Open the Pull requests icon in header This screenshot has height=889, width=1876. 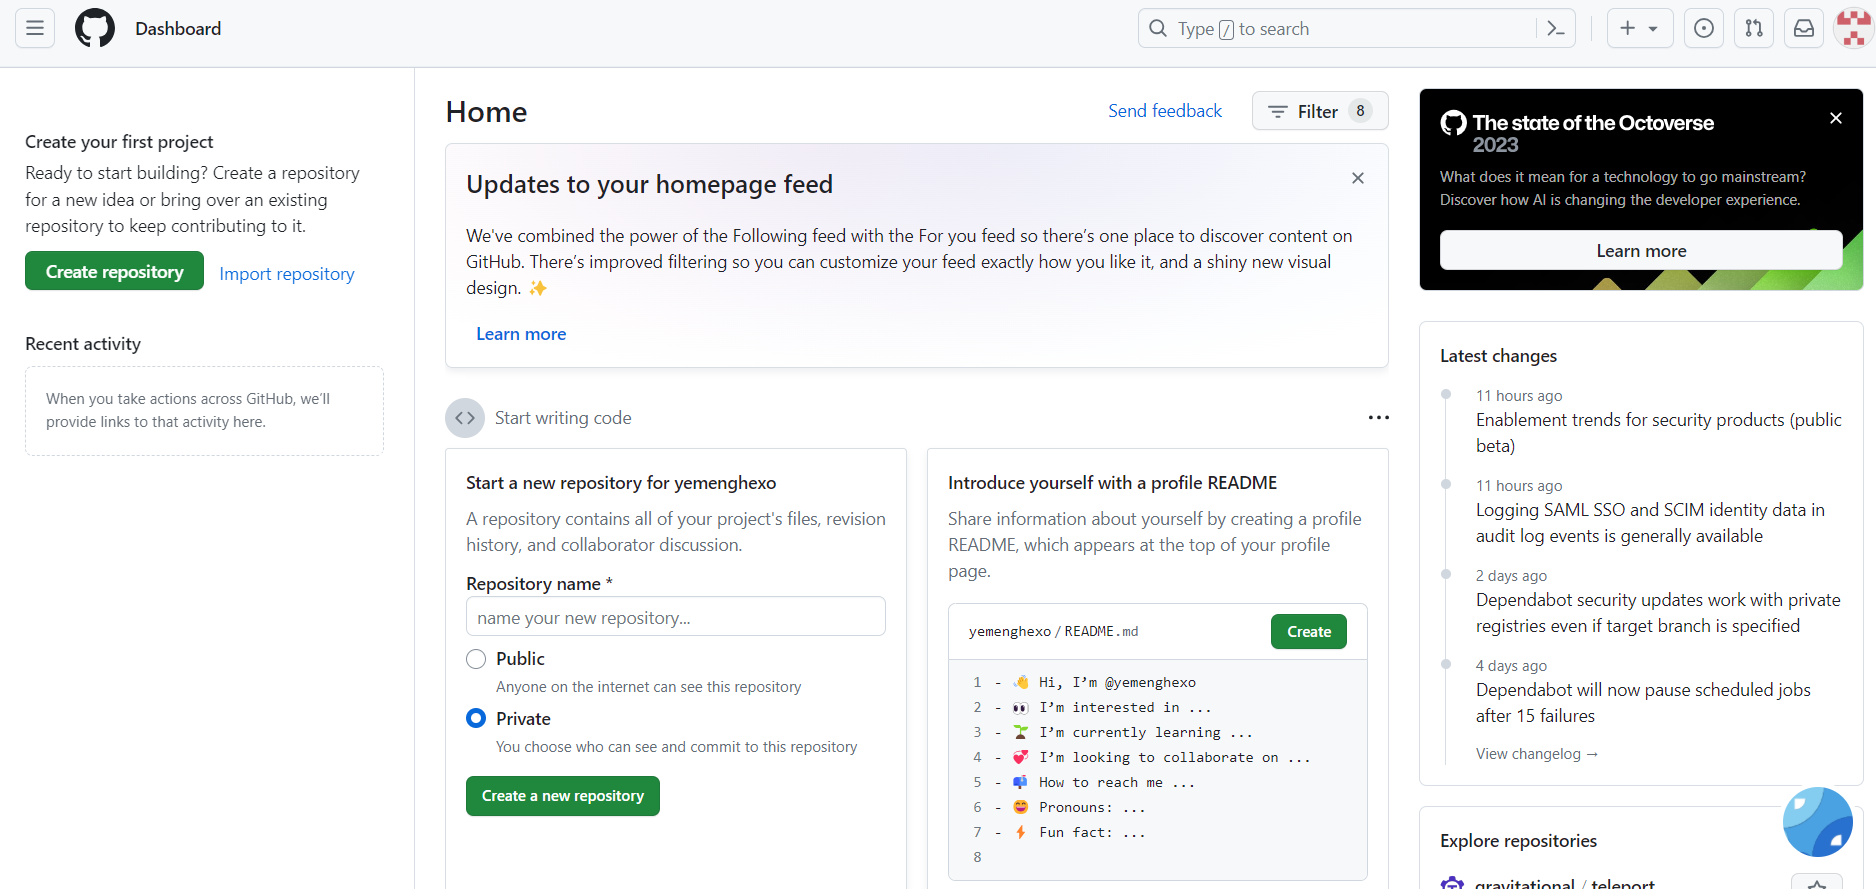point(1754,29)
